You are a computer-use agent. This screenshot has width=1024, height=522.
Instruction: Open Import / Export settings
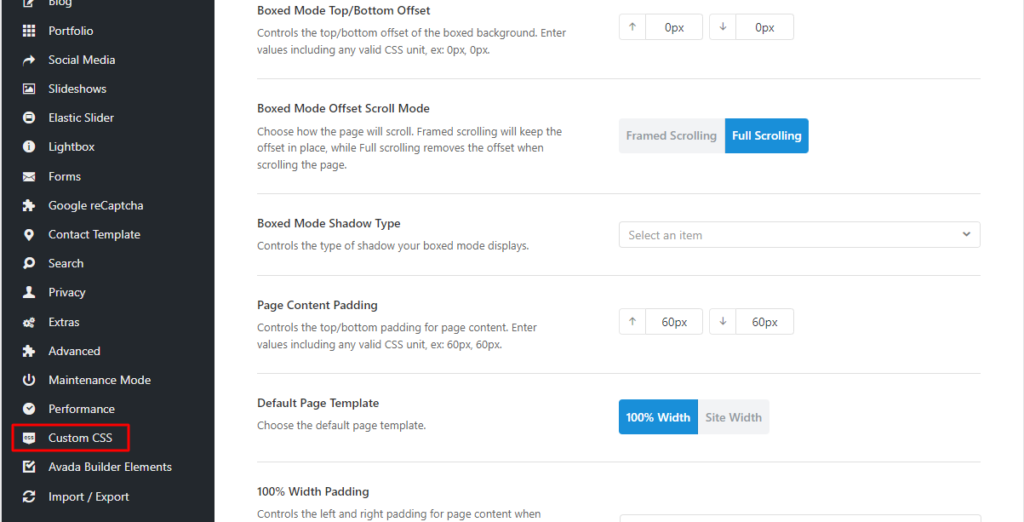click(x=88, y=496)
